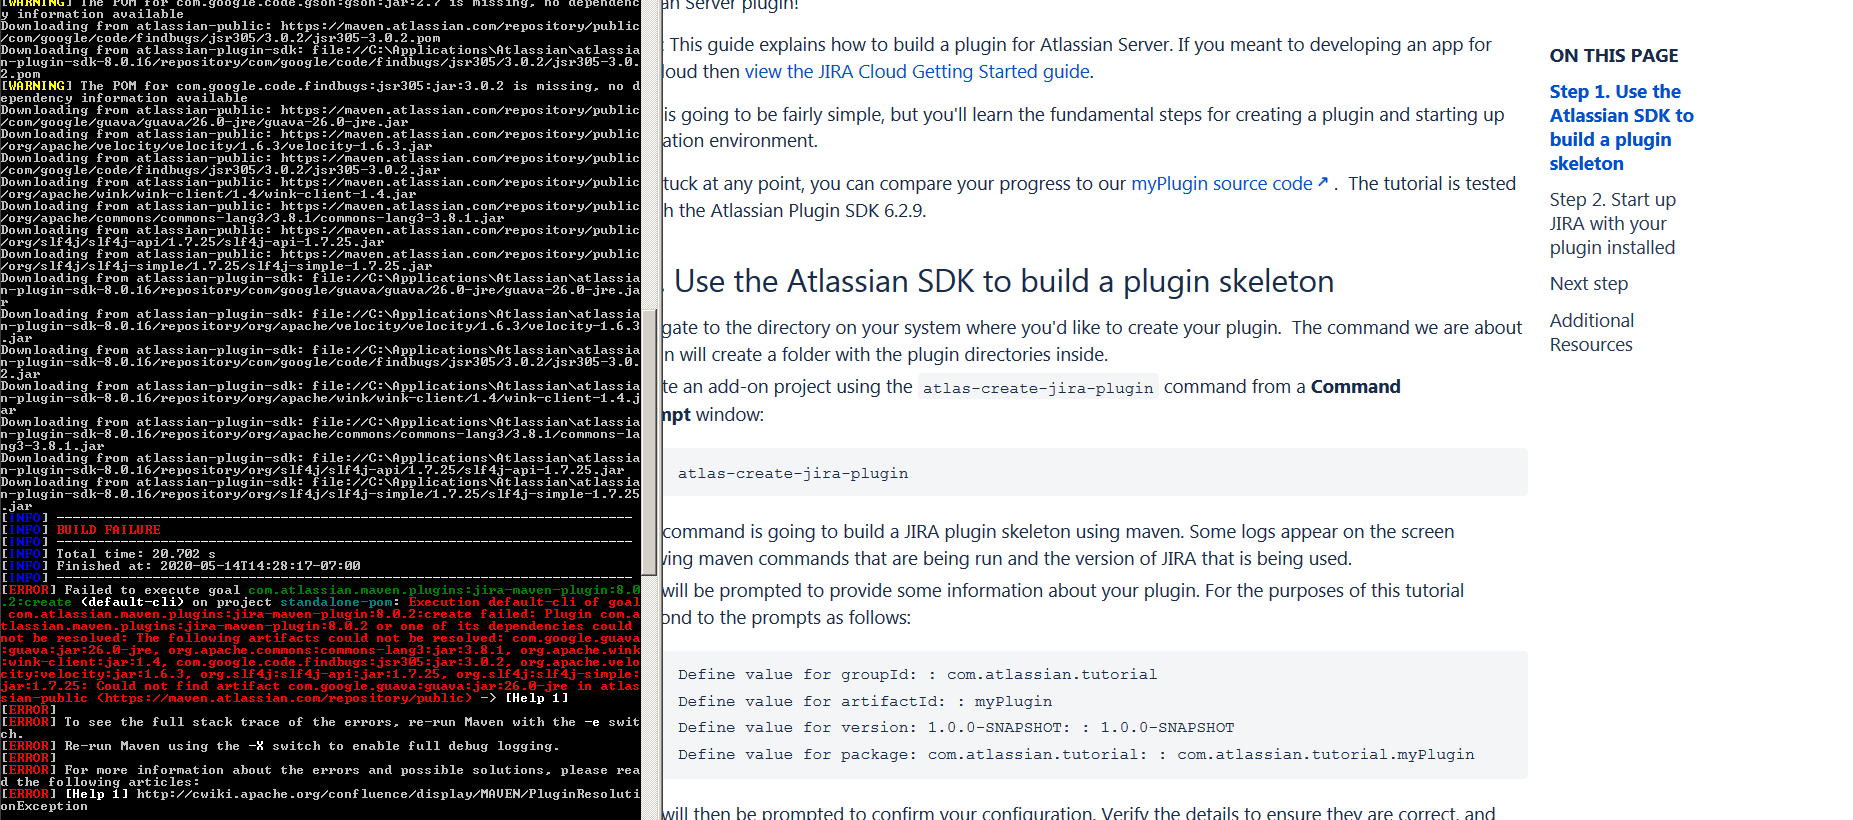Click the Total time line in terminal
This screenshot has height=820, width=1853.
tap(136, 554)
